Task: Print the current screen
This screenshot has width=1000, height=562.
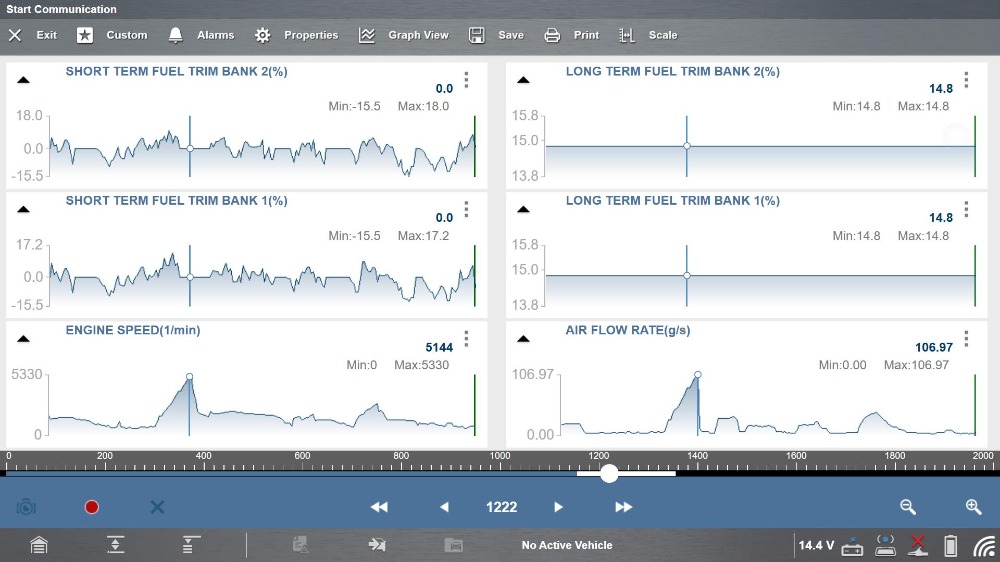Action: [572, 35]
